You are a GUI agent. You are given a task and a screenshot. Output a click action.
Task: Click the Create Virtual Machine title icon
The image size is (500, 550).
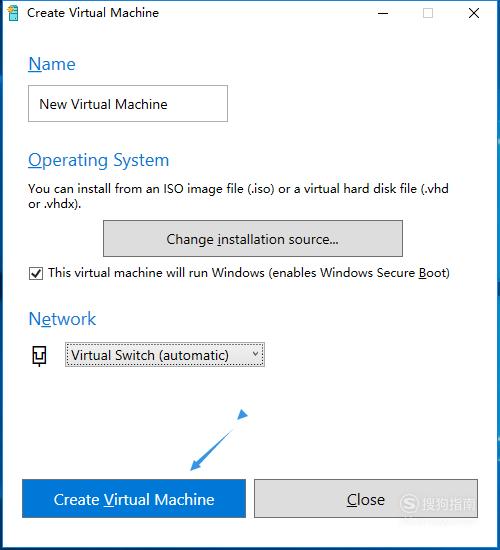(13, 13)
